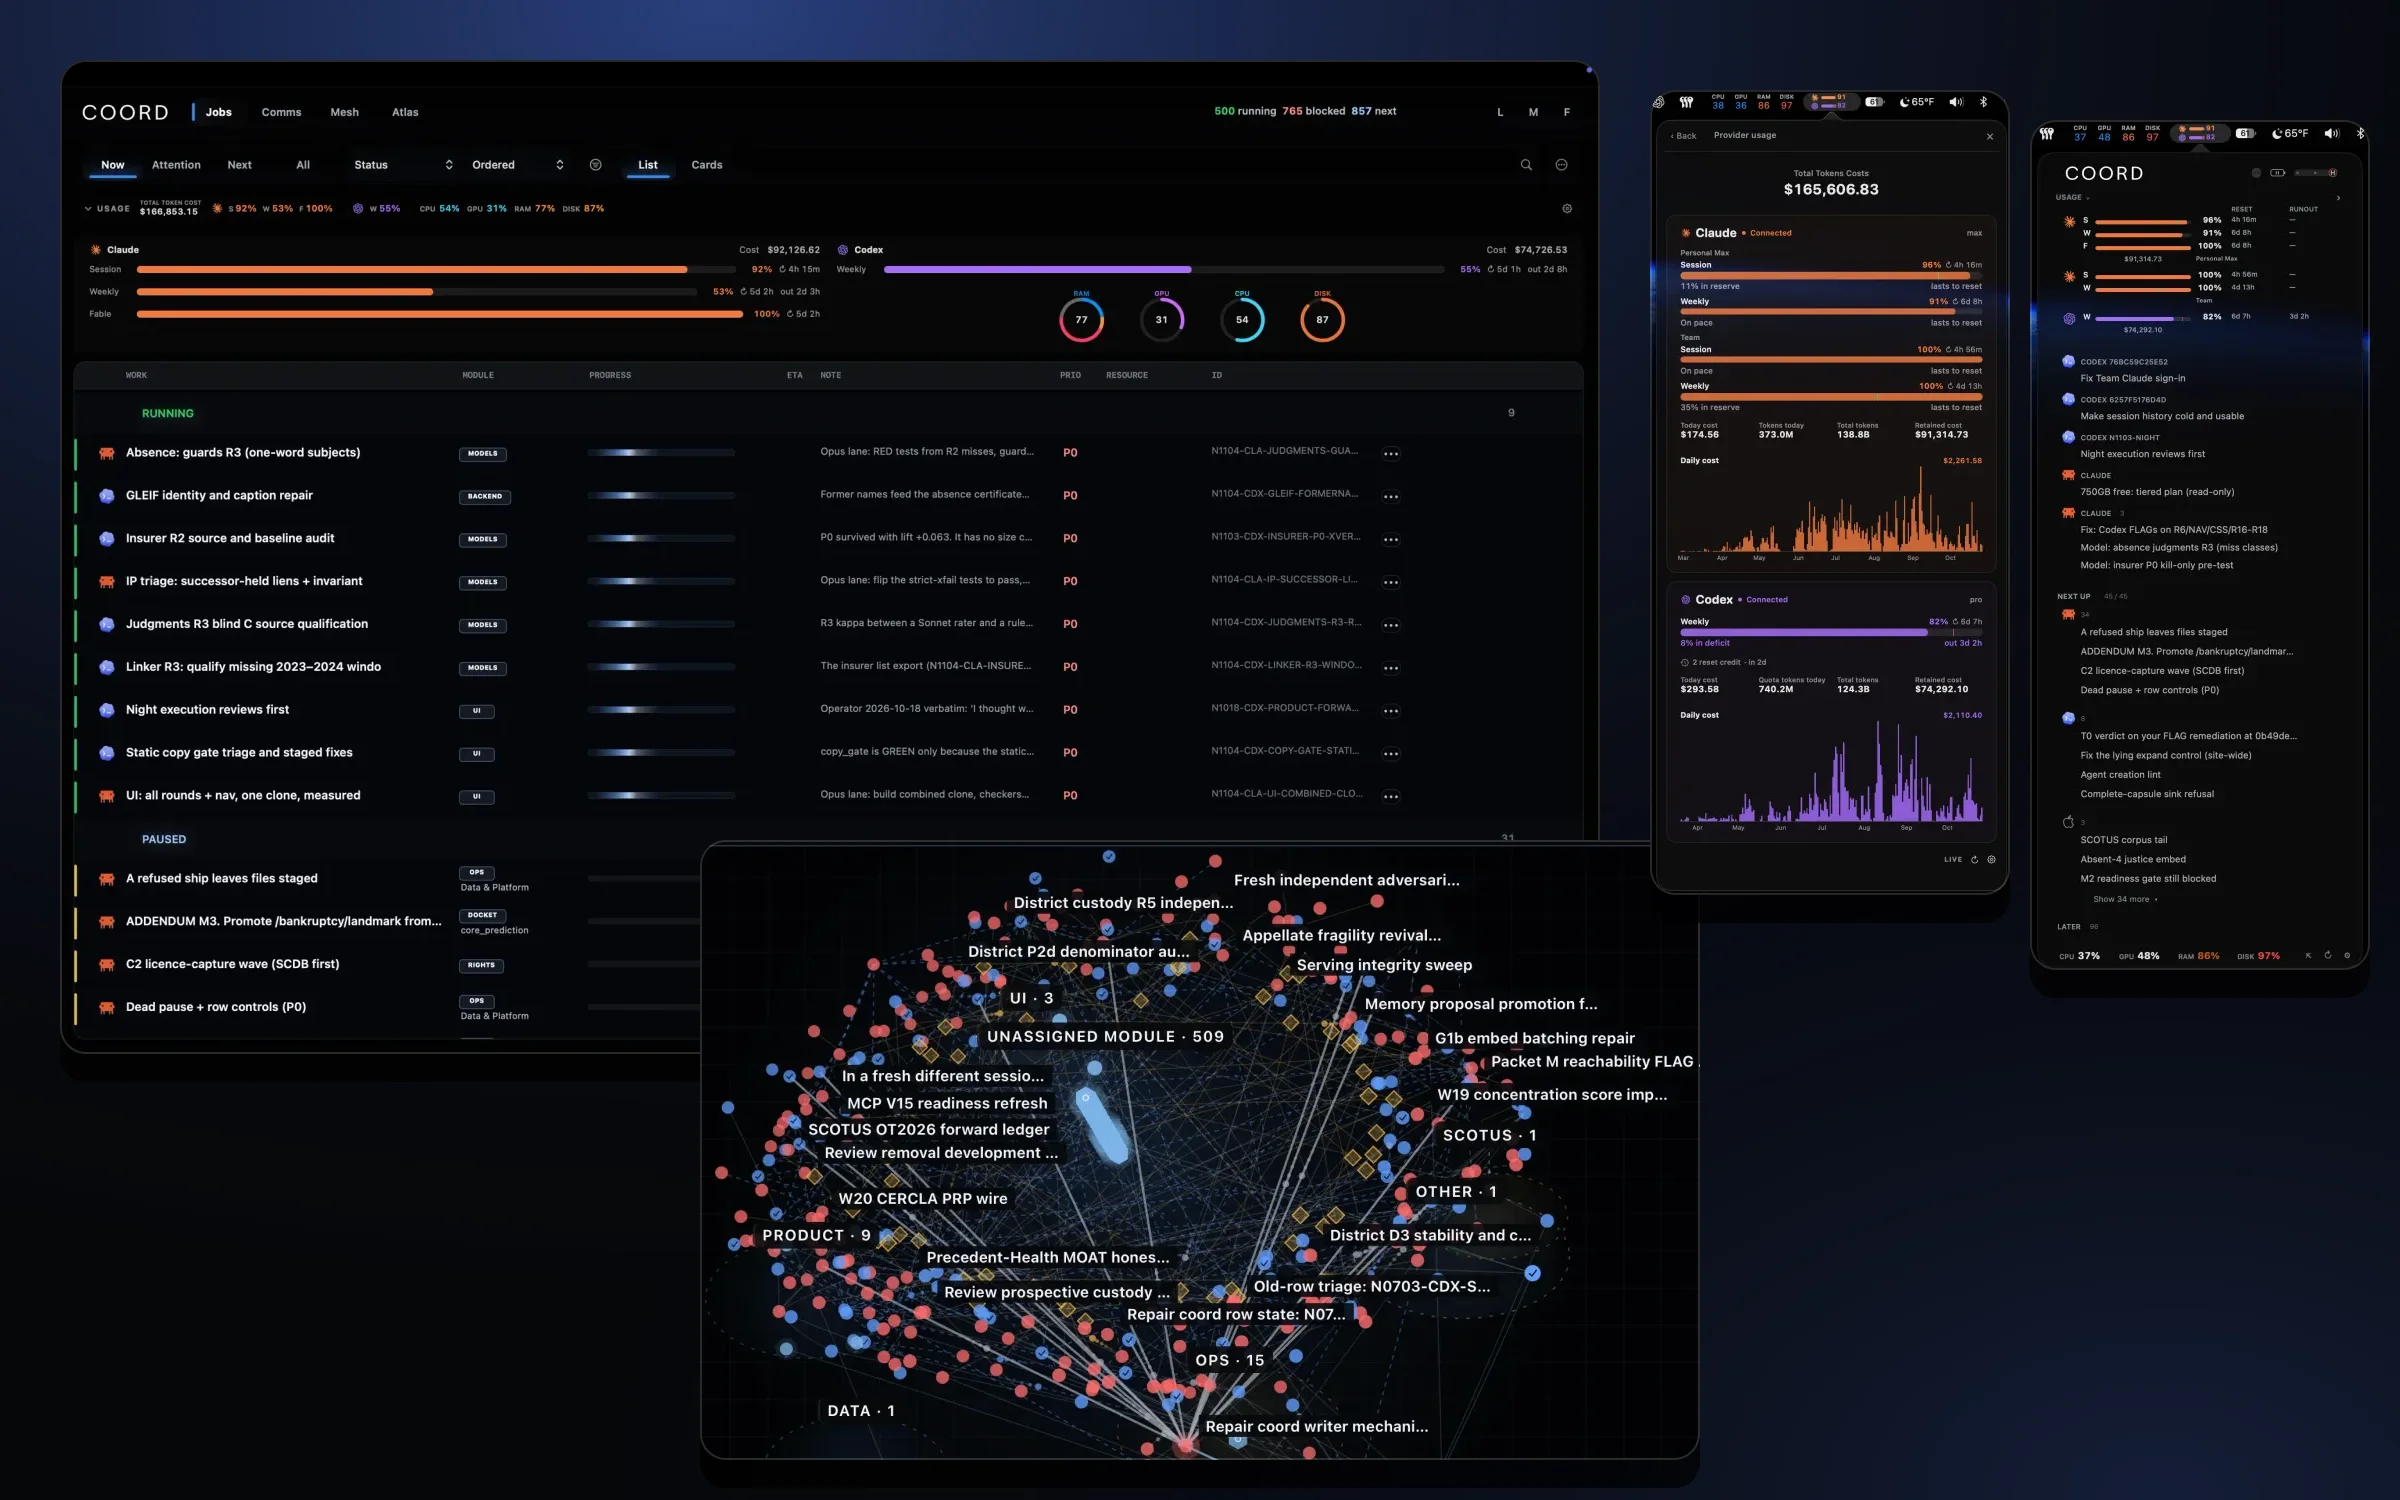Click the BACKEND tag on GLEIF row

pyautogui.click(x=484, y=496)
